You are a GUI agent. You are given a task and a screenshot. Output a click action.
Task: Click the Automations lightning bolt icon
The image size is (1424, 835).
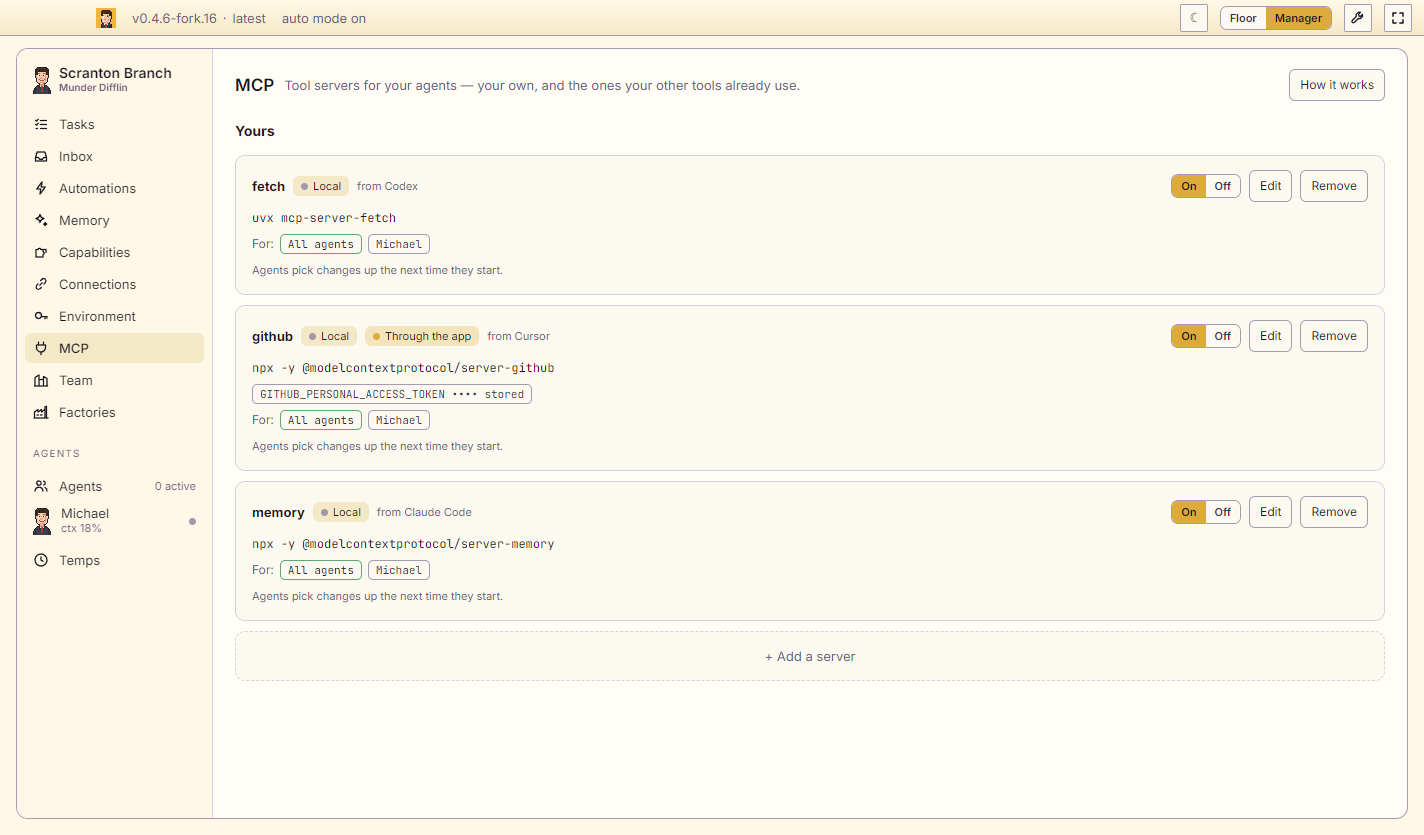pyautogui.click(x=41, y=189)
